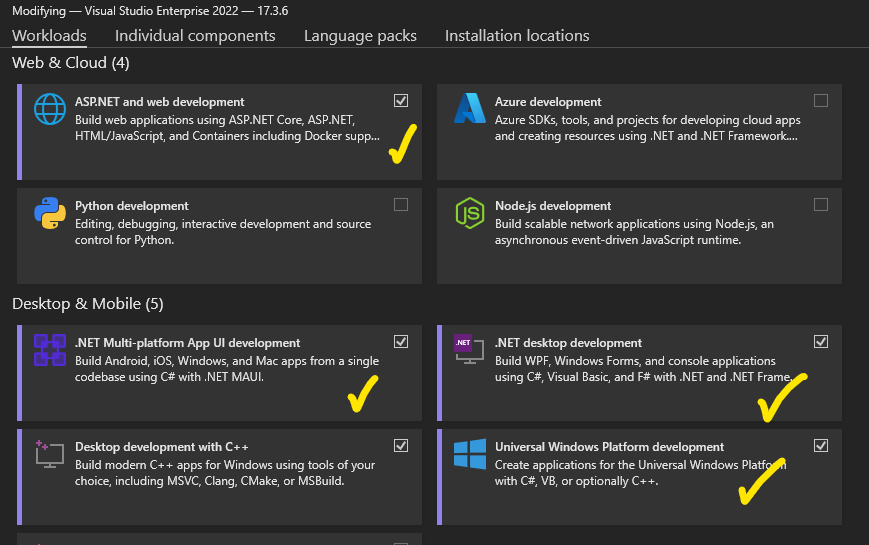
Task: Click the Python development logo icon
Action: [x=50, y=213]
